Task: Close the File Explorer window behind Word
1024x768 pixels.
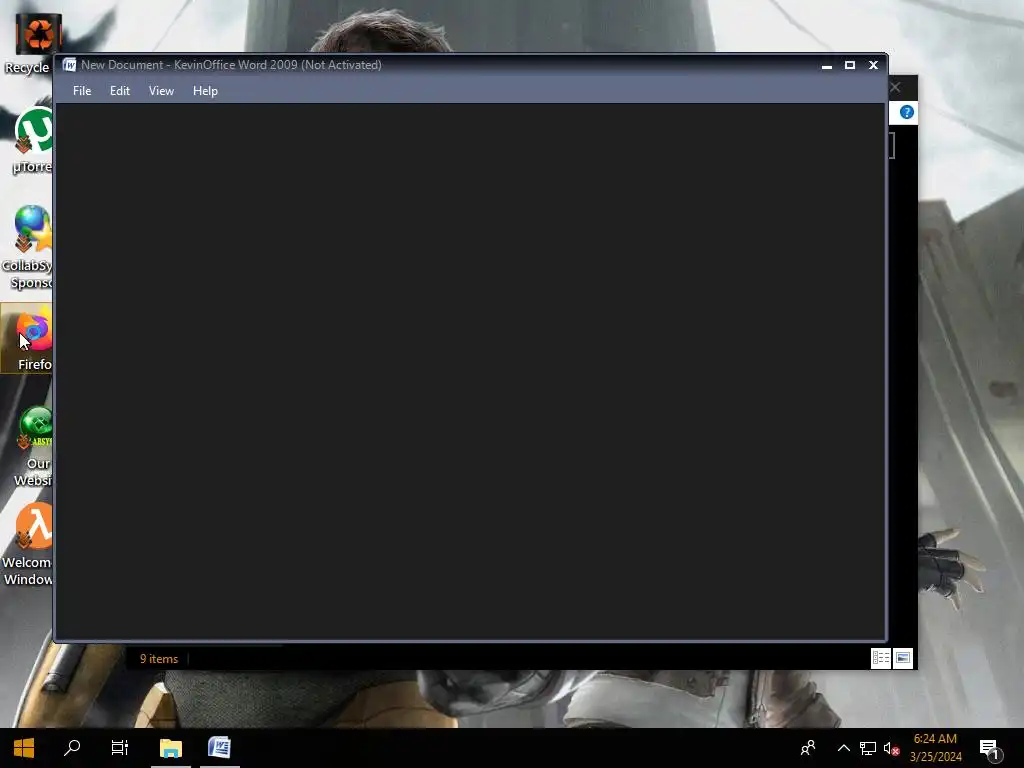Action: point(896,88)
